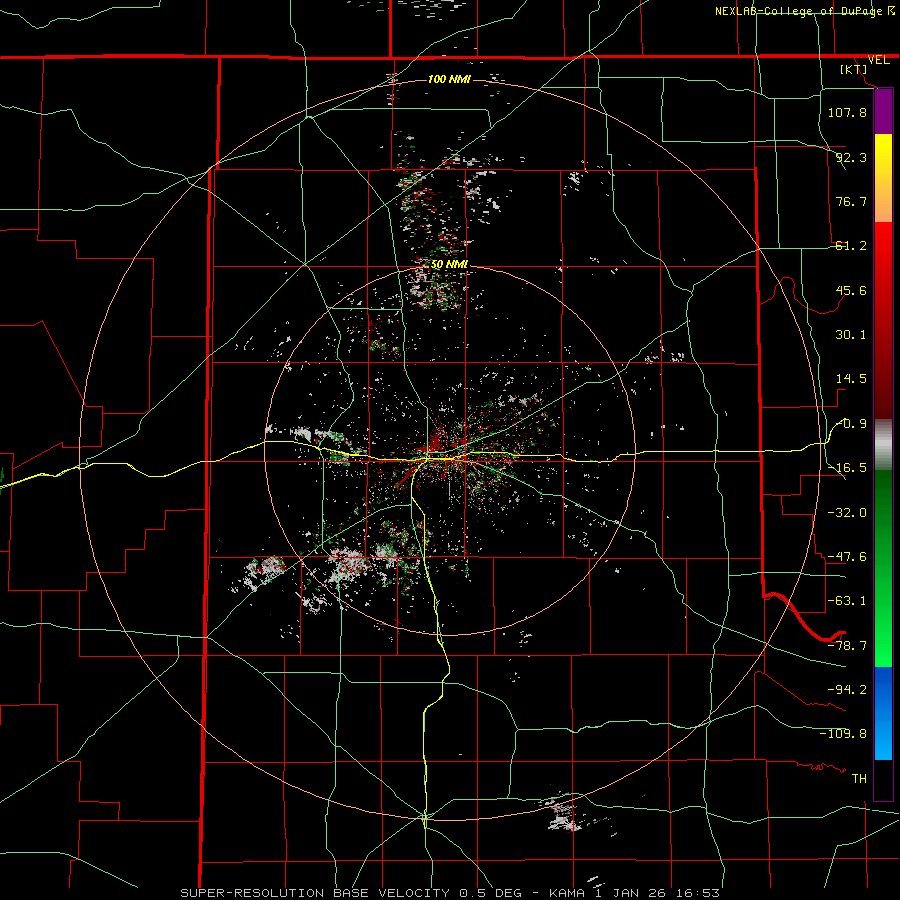
Task: Click the 30.1 velocity scale value
Action: [x=851, y=335]
